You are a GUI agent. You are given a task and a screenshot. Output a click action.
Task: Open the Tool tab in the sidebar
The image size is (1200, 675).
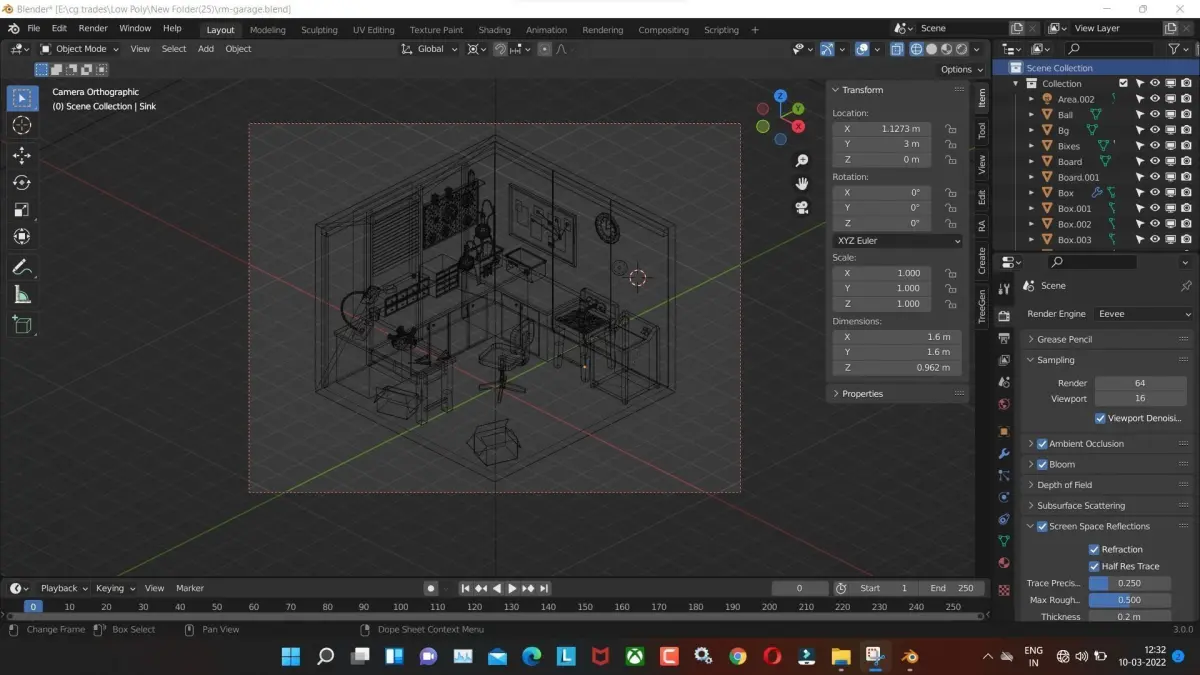[982, 131]
